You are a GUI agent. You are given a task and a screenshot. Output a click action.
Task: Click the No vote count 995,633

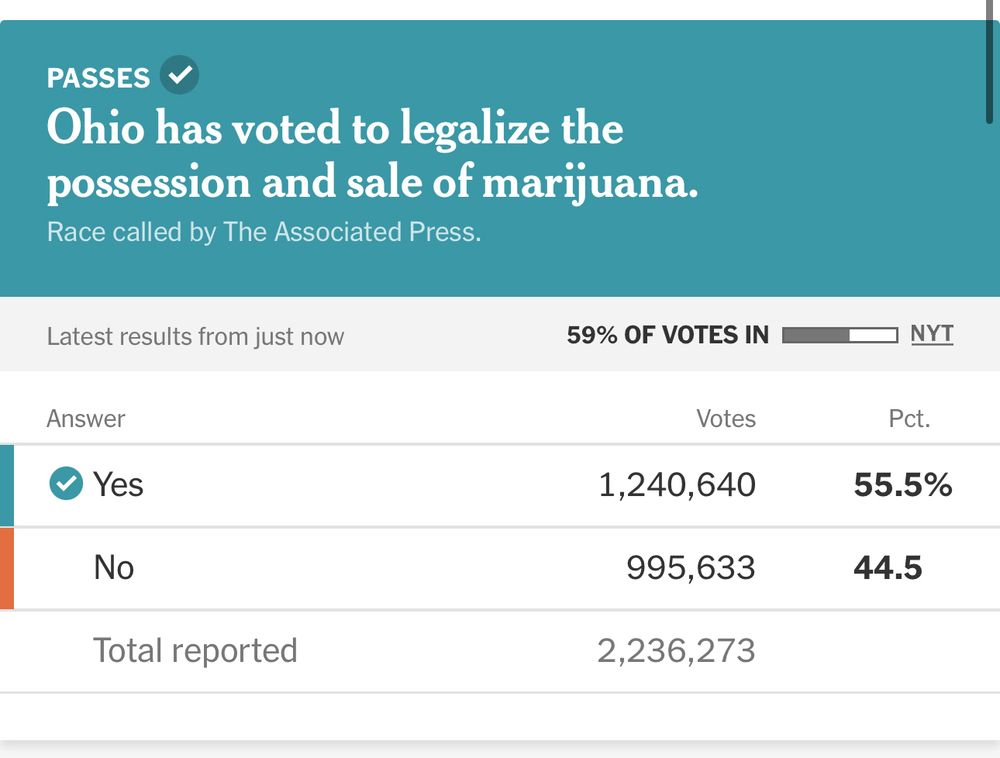pos(690,568)
